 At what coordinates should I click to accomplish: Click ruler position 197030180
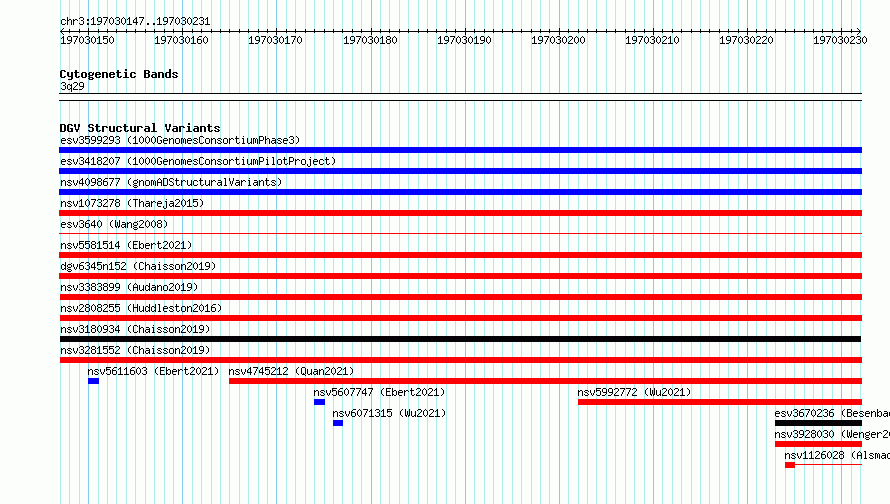tap(370, 40)
